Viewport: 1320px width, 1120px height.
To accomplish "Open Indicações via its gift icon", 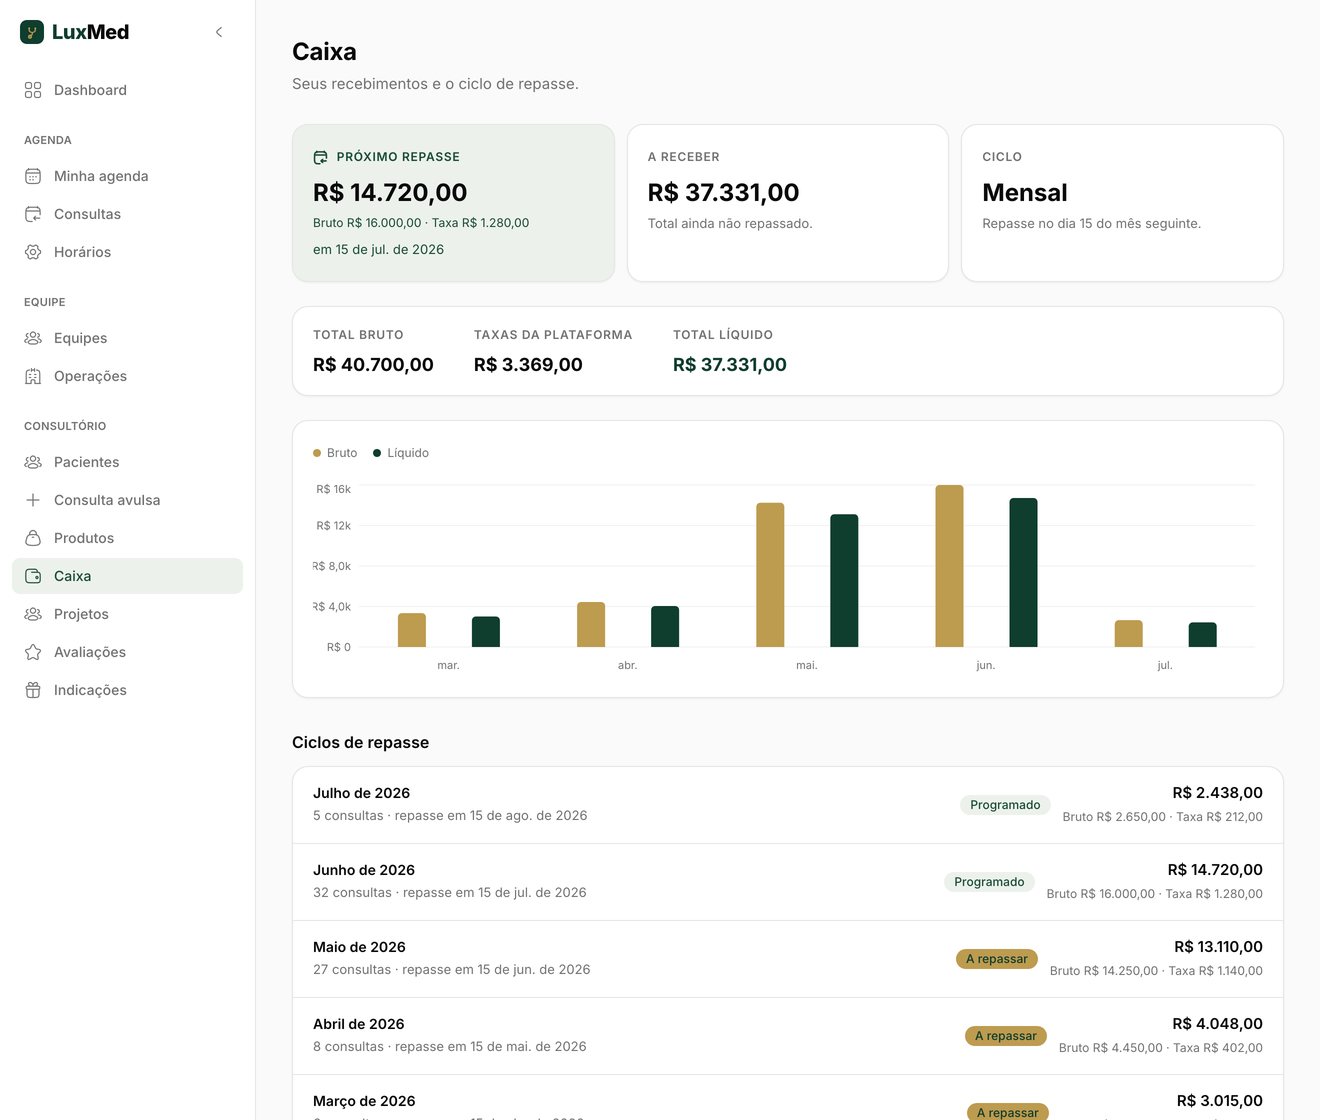I will [33, 690].
